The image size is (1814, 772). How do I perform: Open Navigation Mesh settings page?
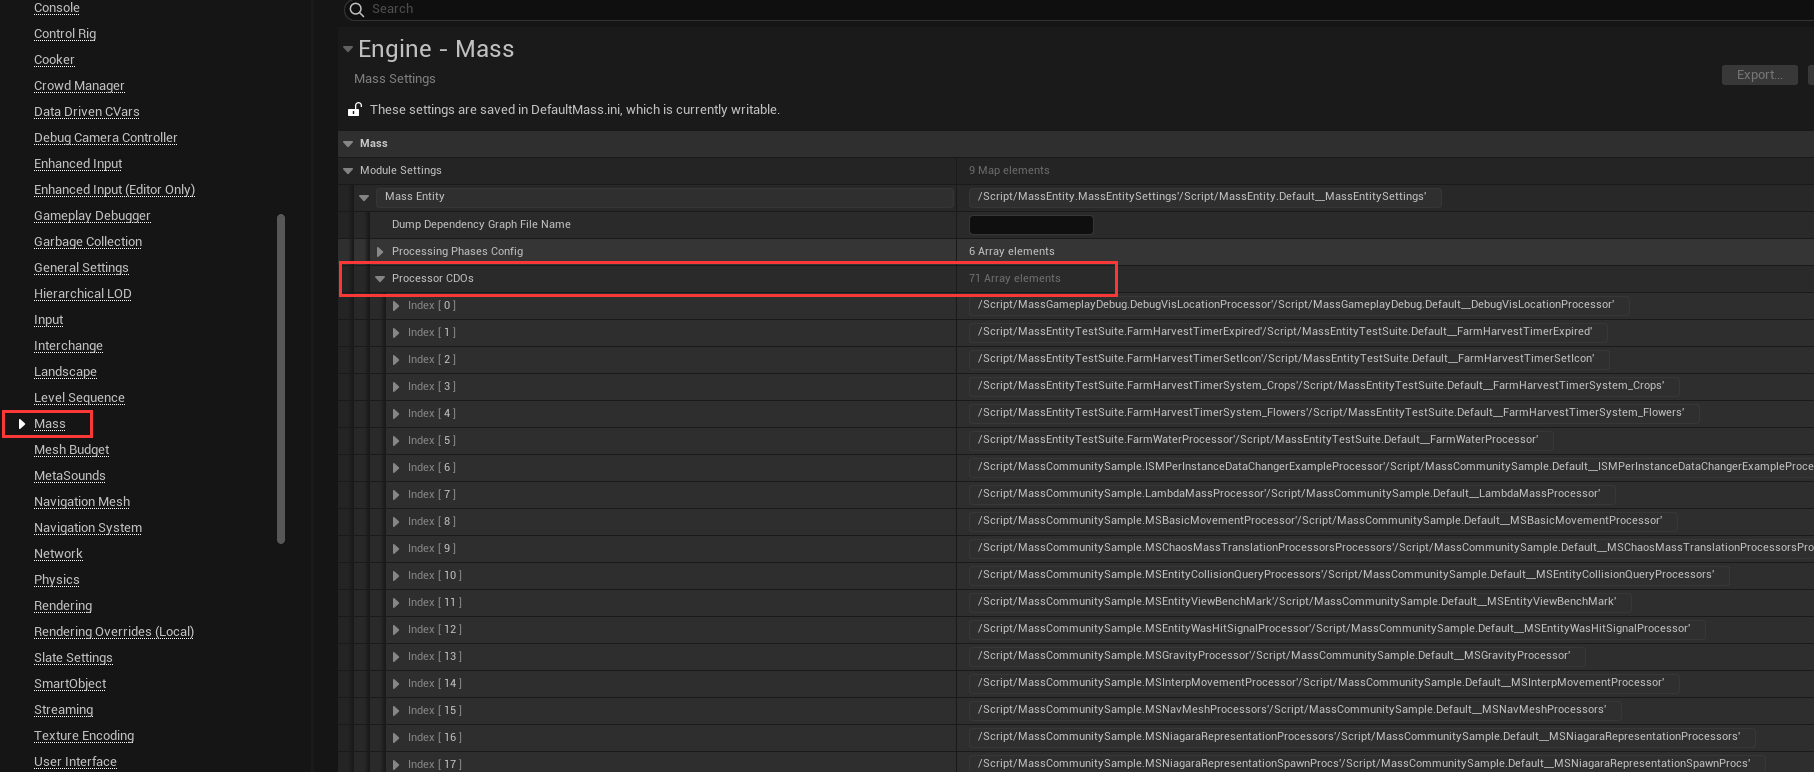[x=82, y=502]
